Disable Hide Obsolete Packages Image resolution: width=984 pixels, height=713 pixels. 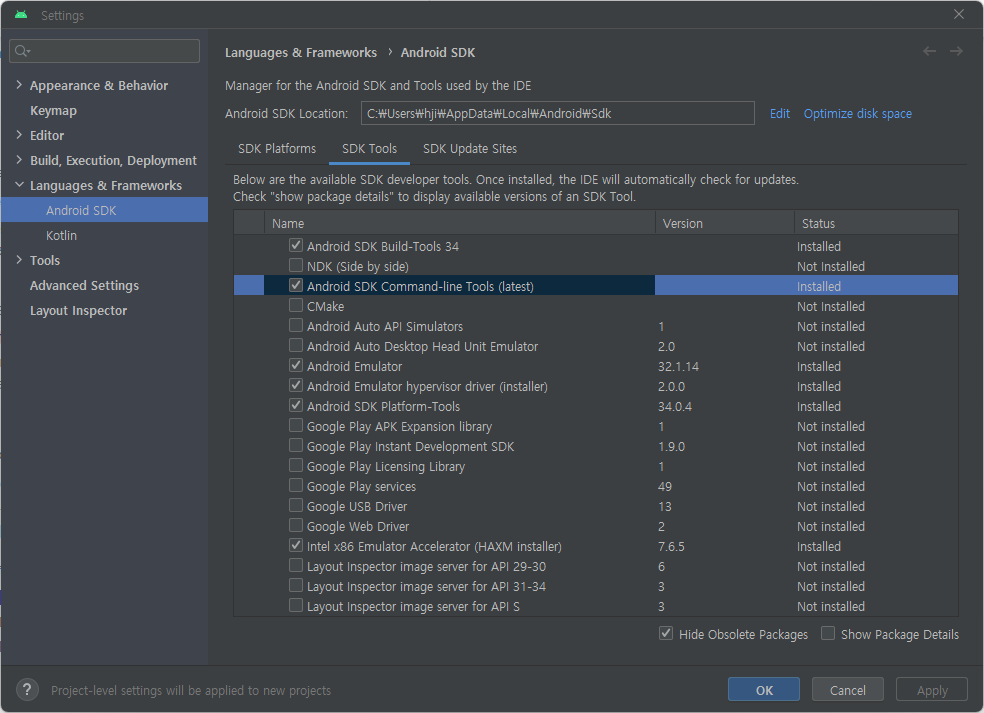(x=666, y=633)
